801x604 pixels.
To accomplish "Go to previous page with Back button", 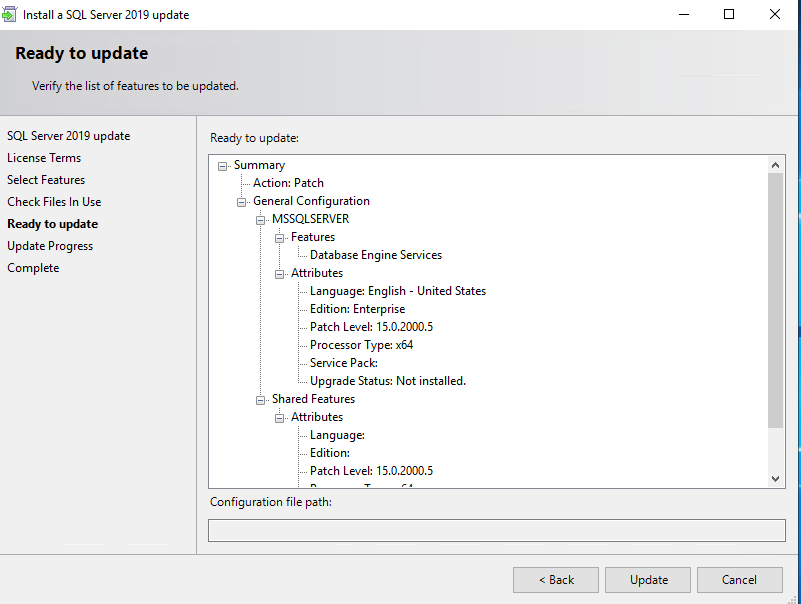I will pyautogui.click(x=555, y=580).
